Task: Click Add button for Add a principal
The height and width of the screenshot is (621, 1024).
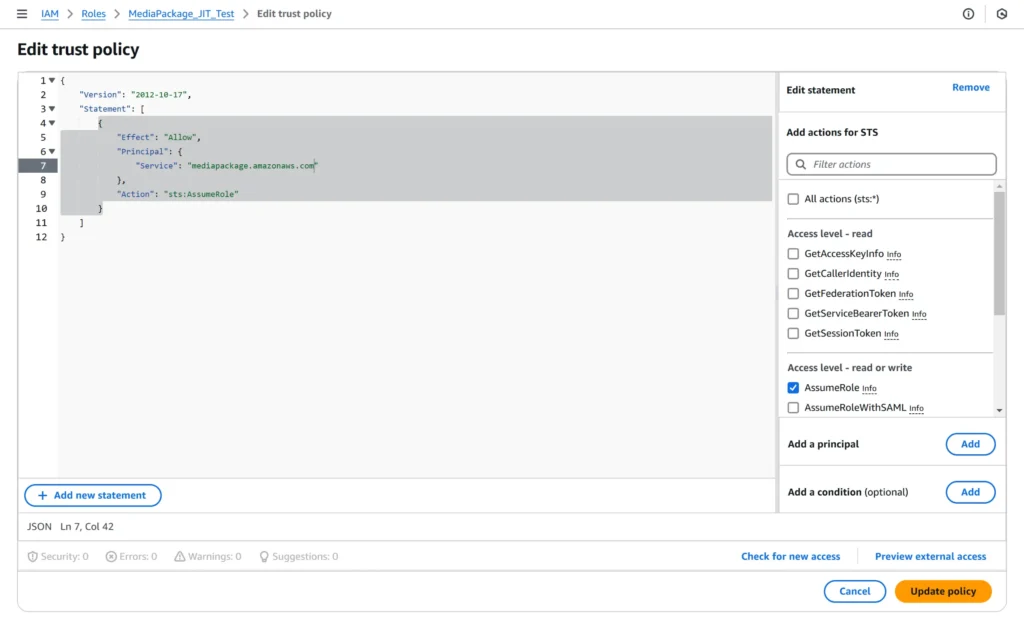Action: 970,444
